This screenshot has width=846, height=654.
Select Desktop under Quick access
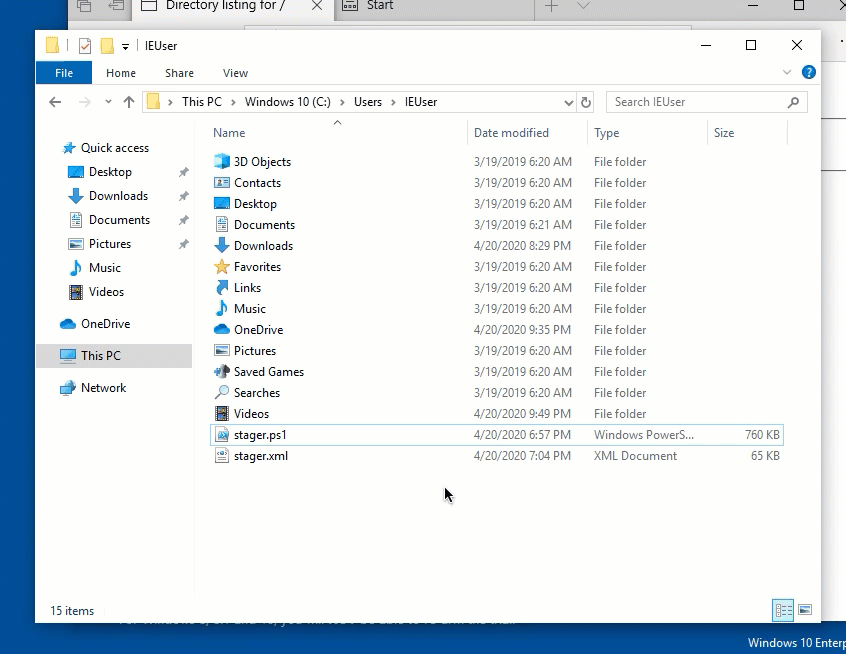pos(110,172)
